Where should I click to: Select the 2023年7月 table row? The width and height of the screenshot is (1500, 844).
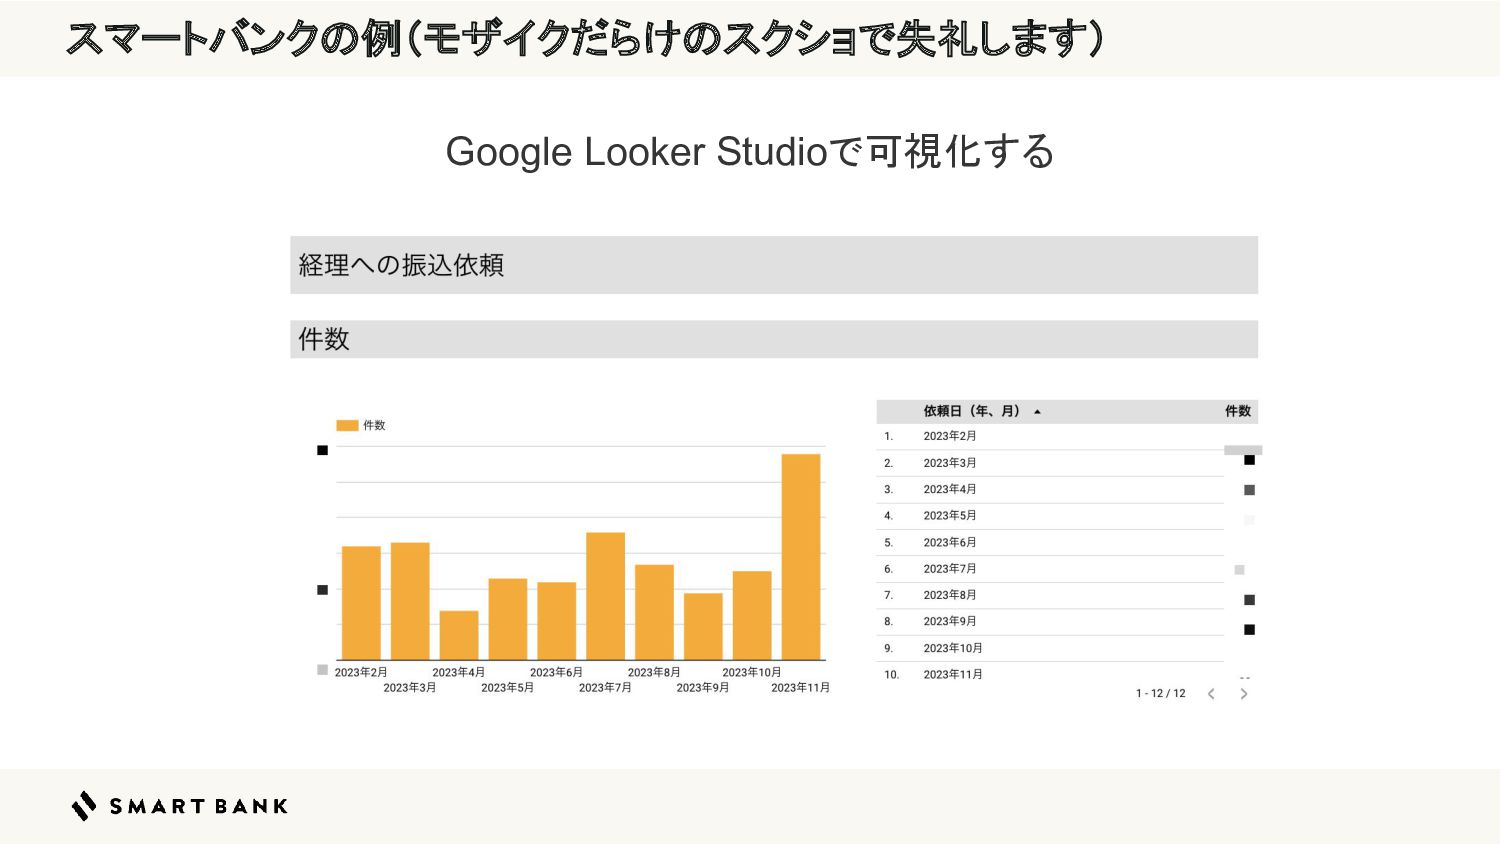tap(1067, 569)
